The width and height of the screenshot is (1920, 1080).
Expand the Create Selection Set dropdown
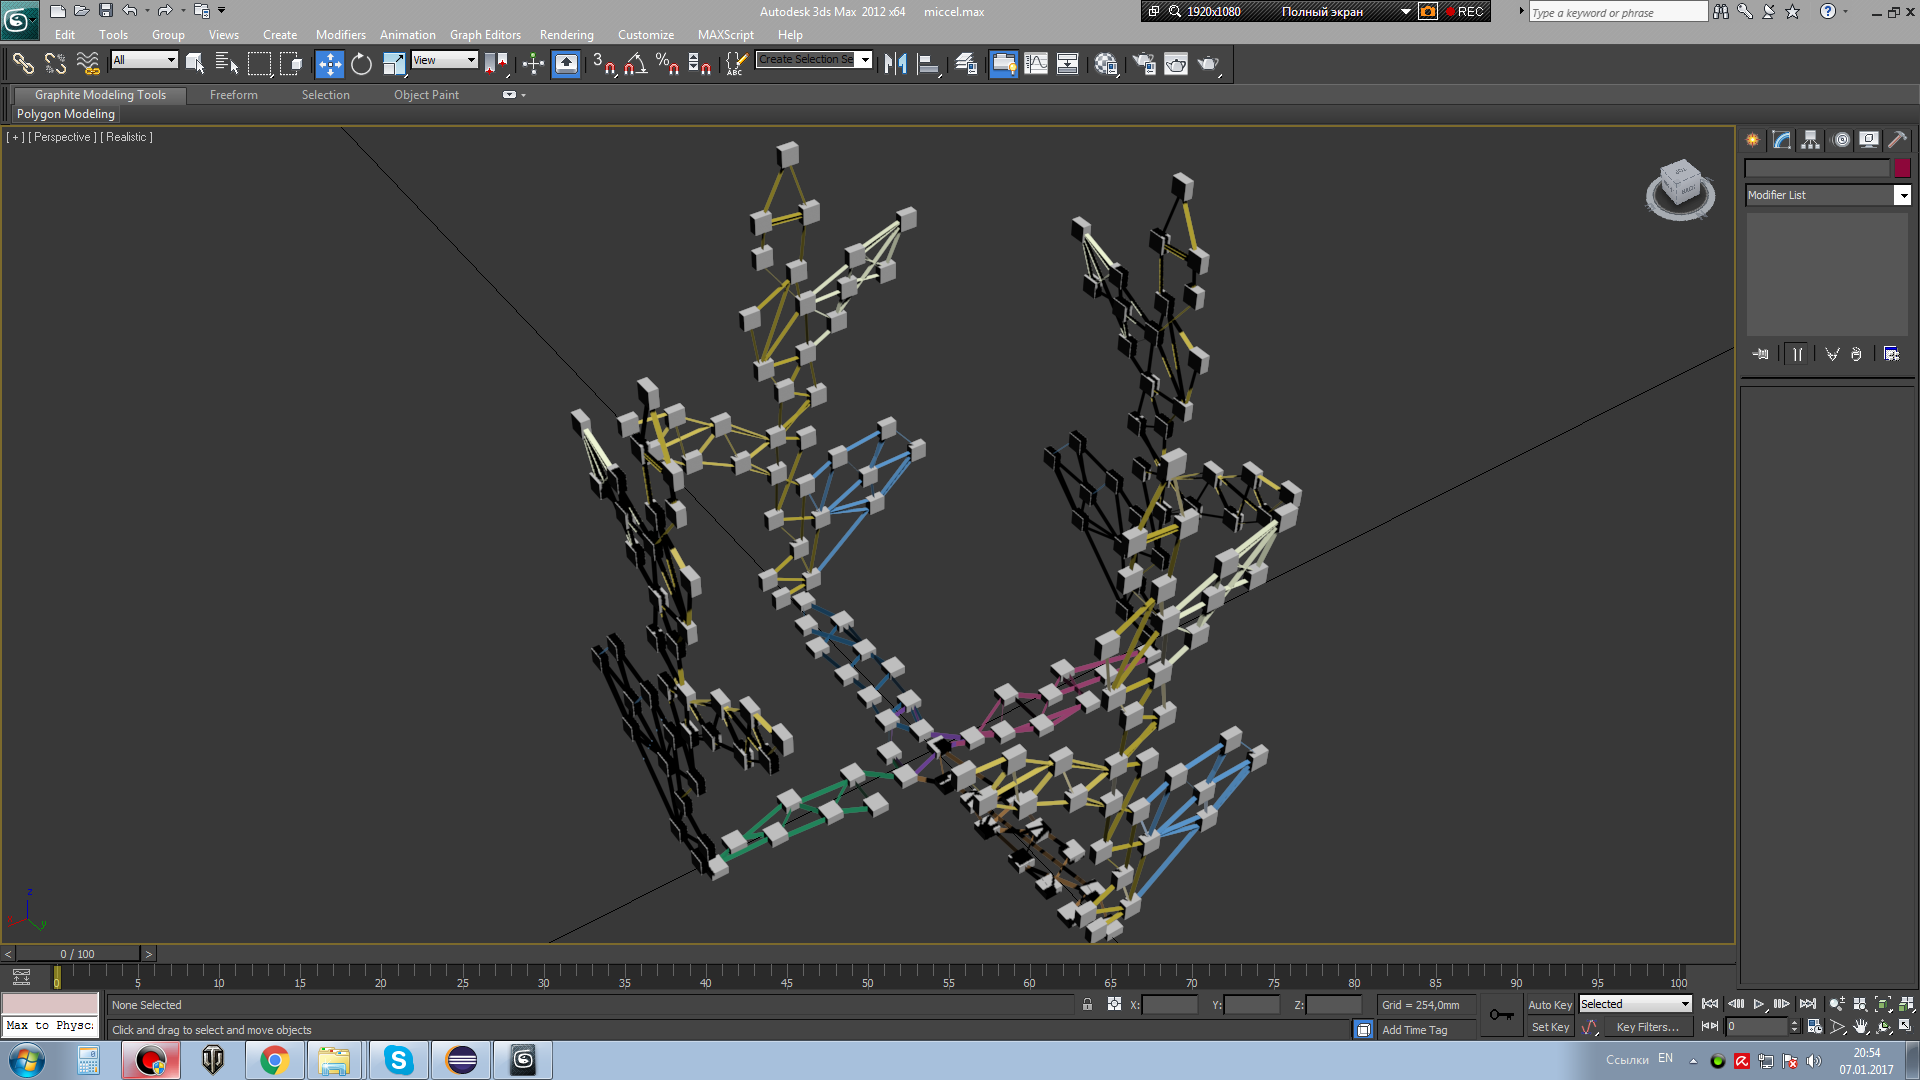(865, 60)
